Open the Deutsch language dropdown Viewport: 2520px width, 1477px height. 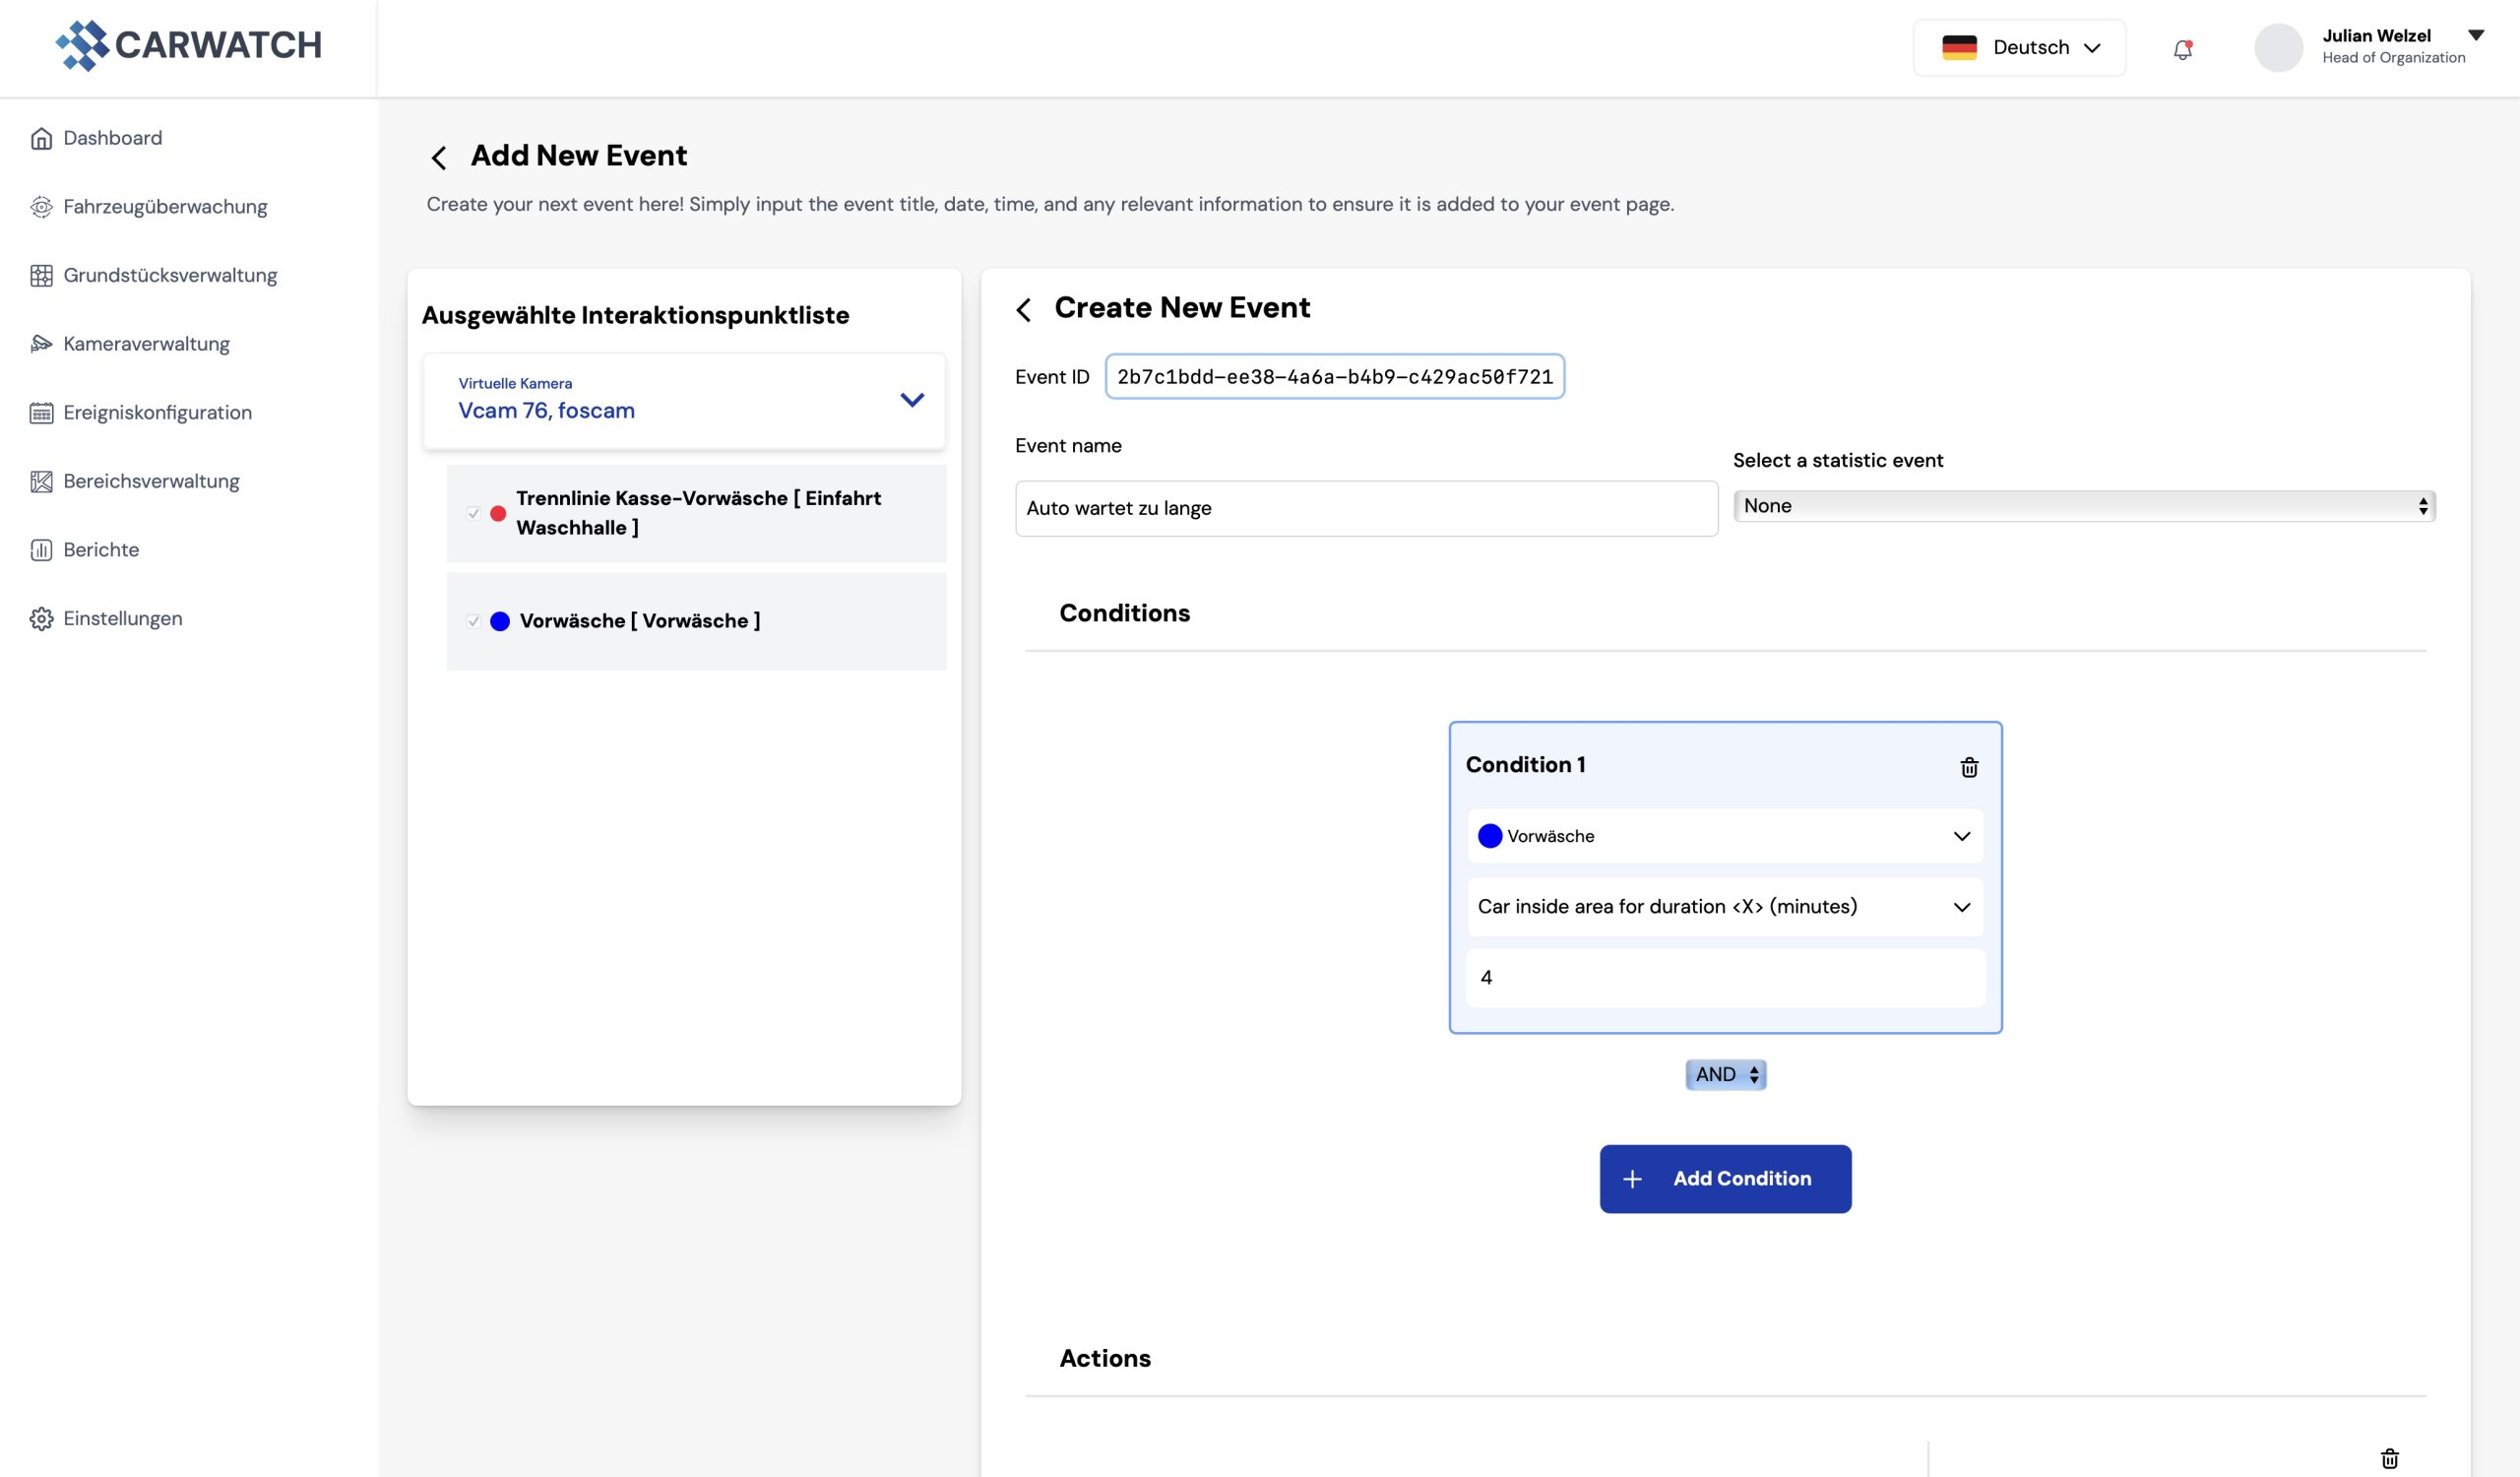click(2019, 47)
